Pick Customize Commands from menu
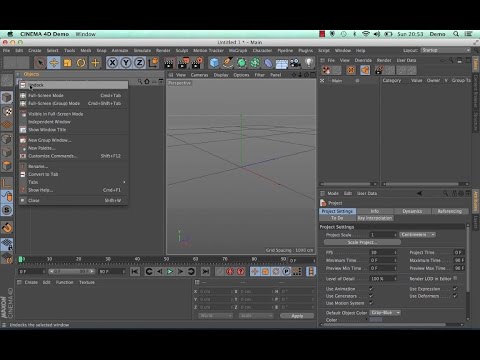 (73, 156)
